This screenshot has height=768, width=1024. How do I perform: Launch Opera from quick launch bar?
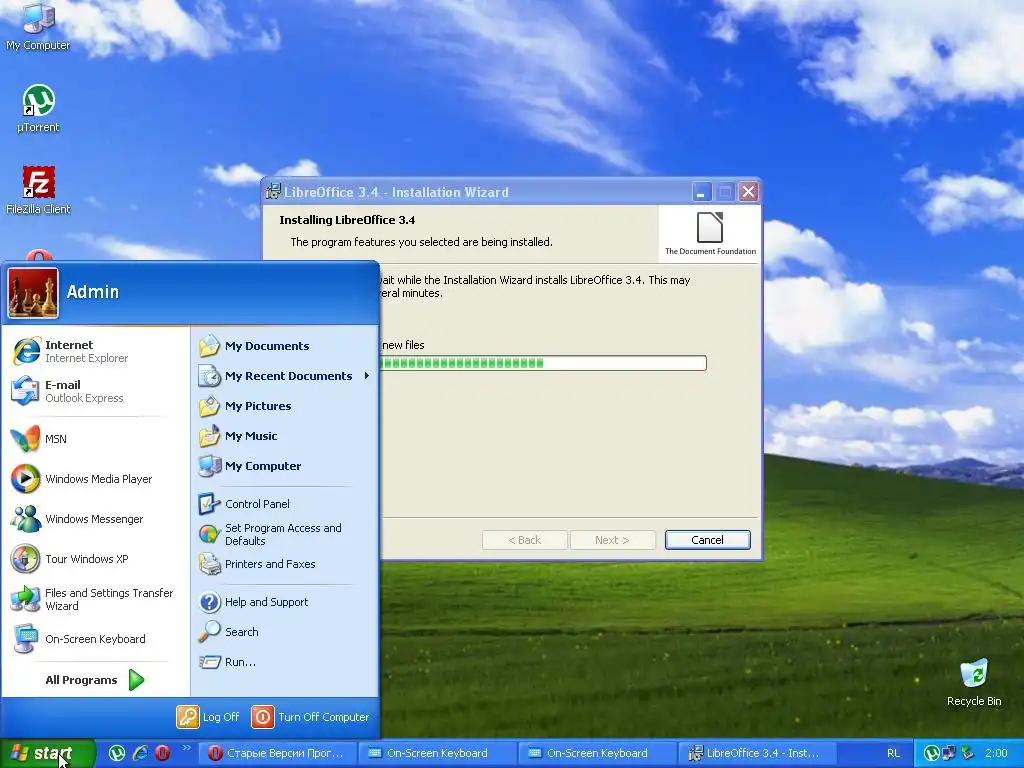click(162, 753)
